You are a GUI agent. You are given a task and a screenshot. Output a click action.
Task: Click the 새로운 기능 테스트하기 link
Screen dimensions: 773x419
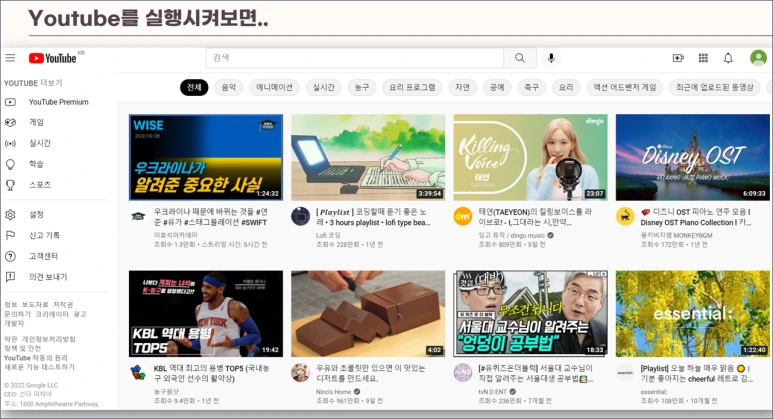[x=39, y=367]
